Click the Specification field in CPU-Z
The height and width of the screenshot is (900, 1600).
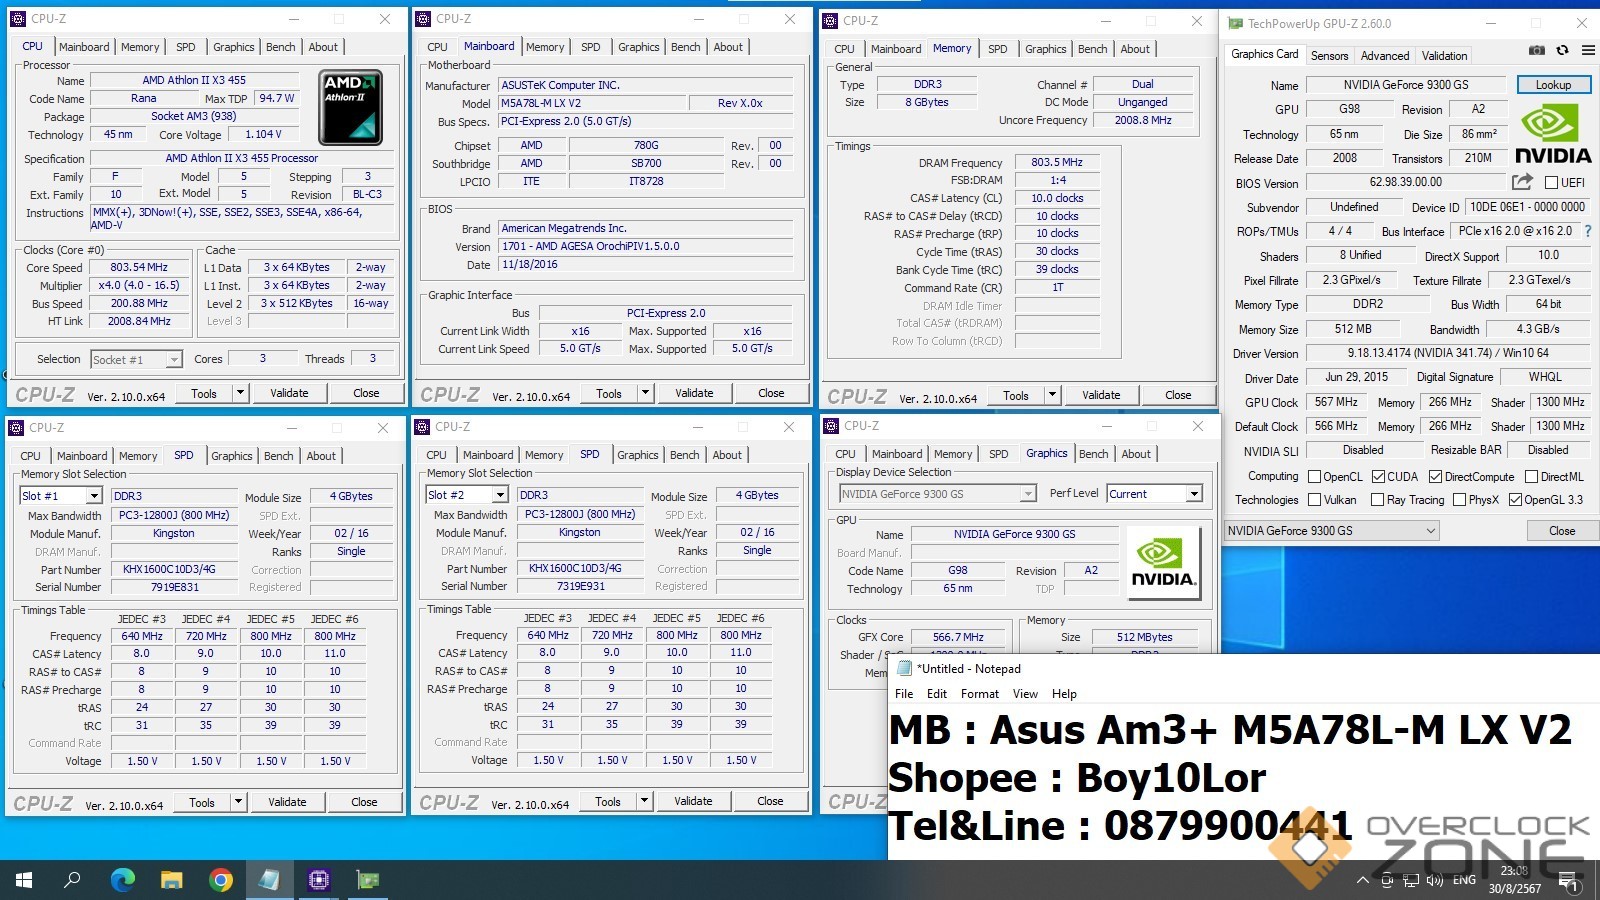click(241, 158)
